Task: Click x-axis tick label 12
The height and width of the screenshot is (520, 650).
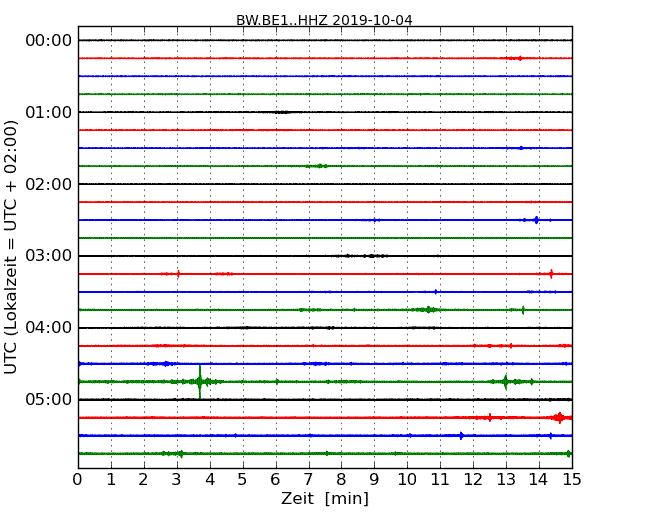Action: coord(473,480)
